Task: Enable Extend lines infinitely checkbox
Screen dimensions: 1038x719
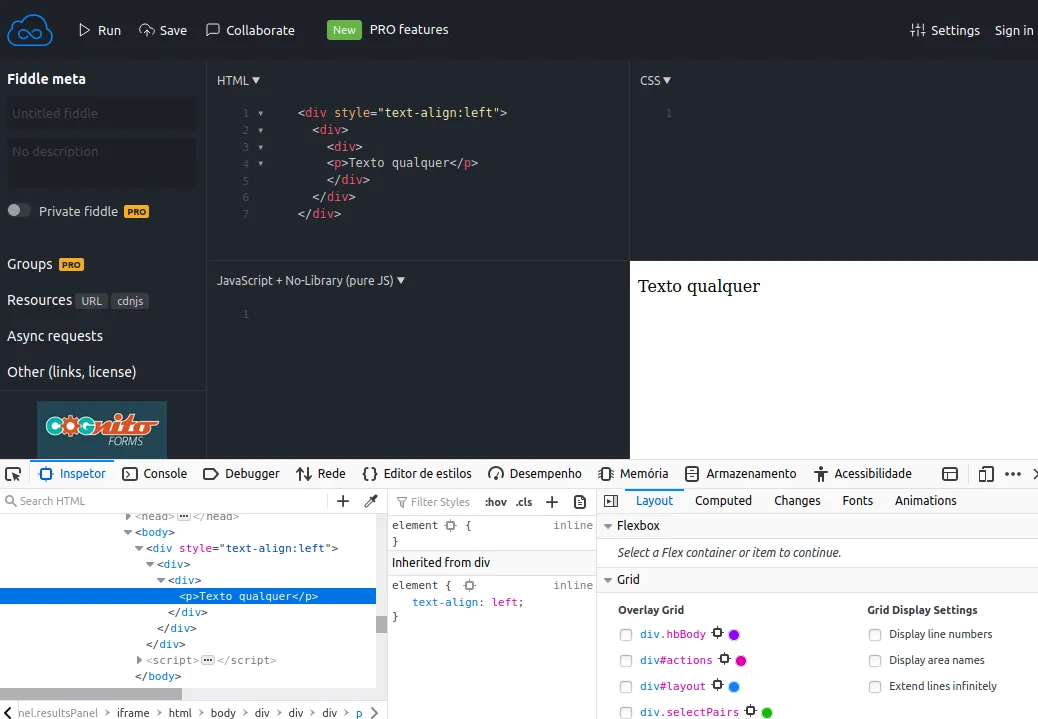Action: (875, 686)
